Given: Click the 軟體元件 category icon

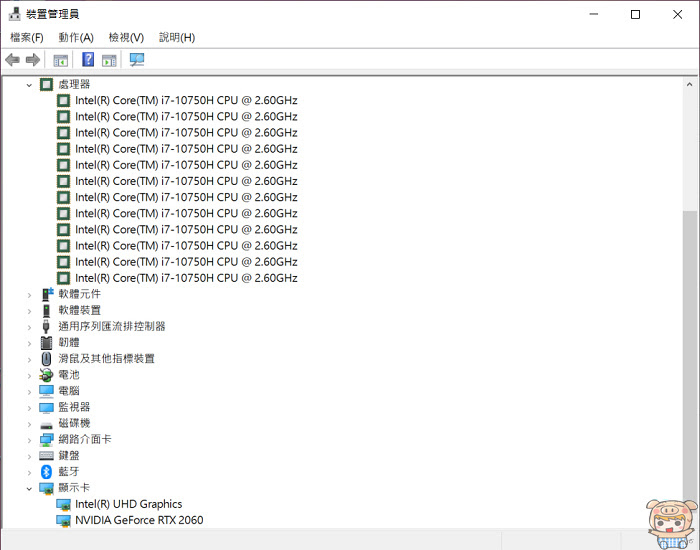Looking at the screenshot, I should (x=47, y=294).
